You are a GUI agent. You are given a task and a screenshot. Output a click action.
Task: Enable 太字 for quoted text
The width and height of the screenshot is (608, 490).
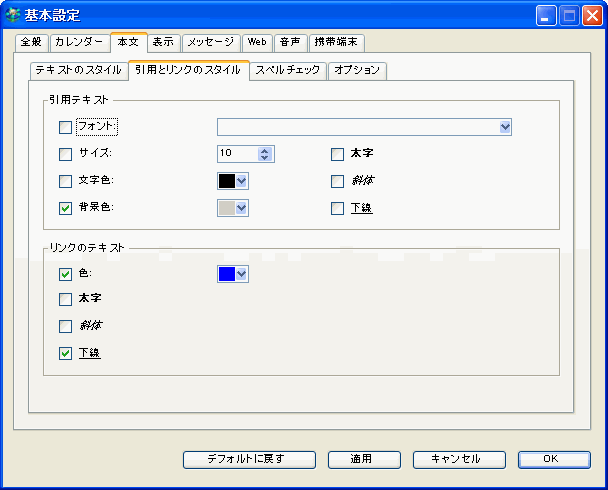tap(338, 154)
